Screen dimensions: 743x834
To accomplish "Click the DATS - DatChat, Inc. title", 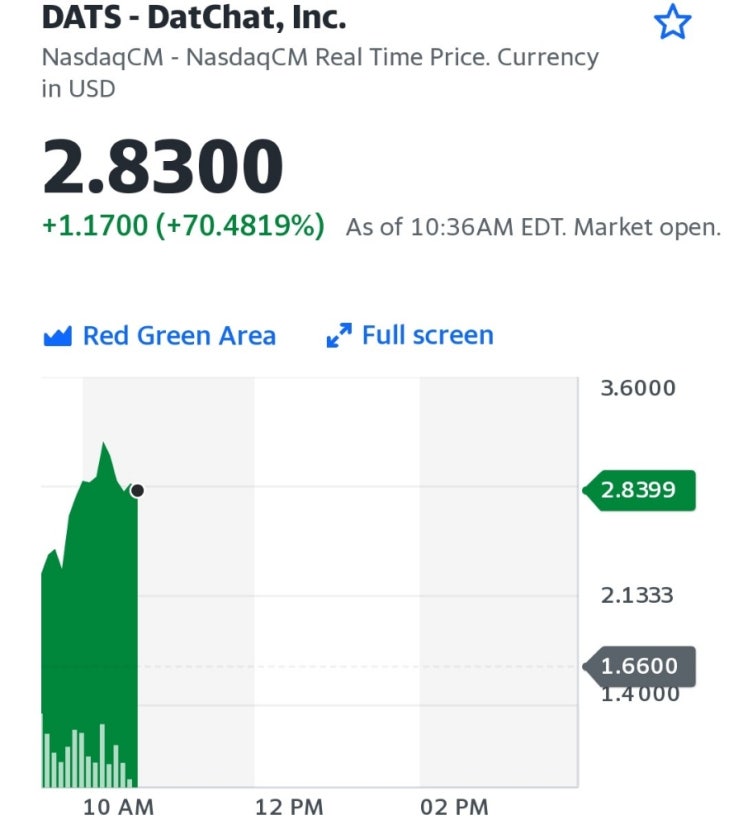I will 193,19.
